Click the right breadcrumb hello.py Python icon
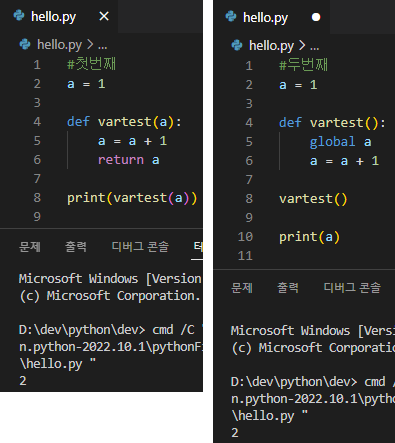Viewport: 395px width, 443px height. (x=237, y=45)
